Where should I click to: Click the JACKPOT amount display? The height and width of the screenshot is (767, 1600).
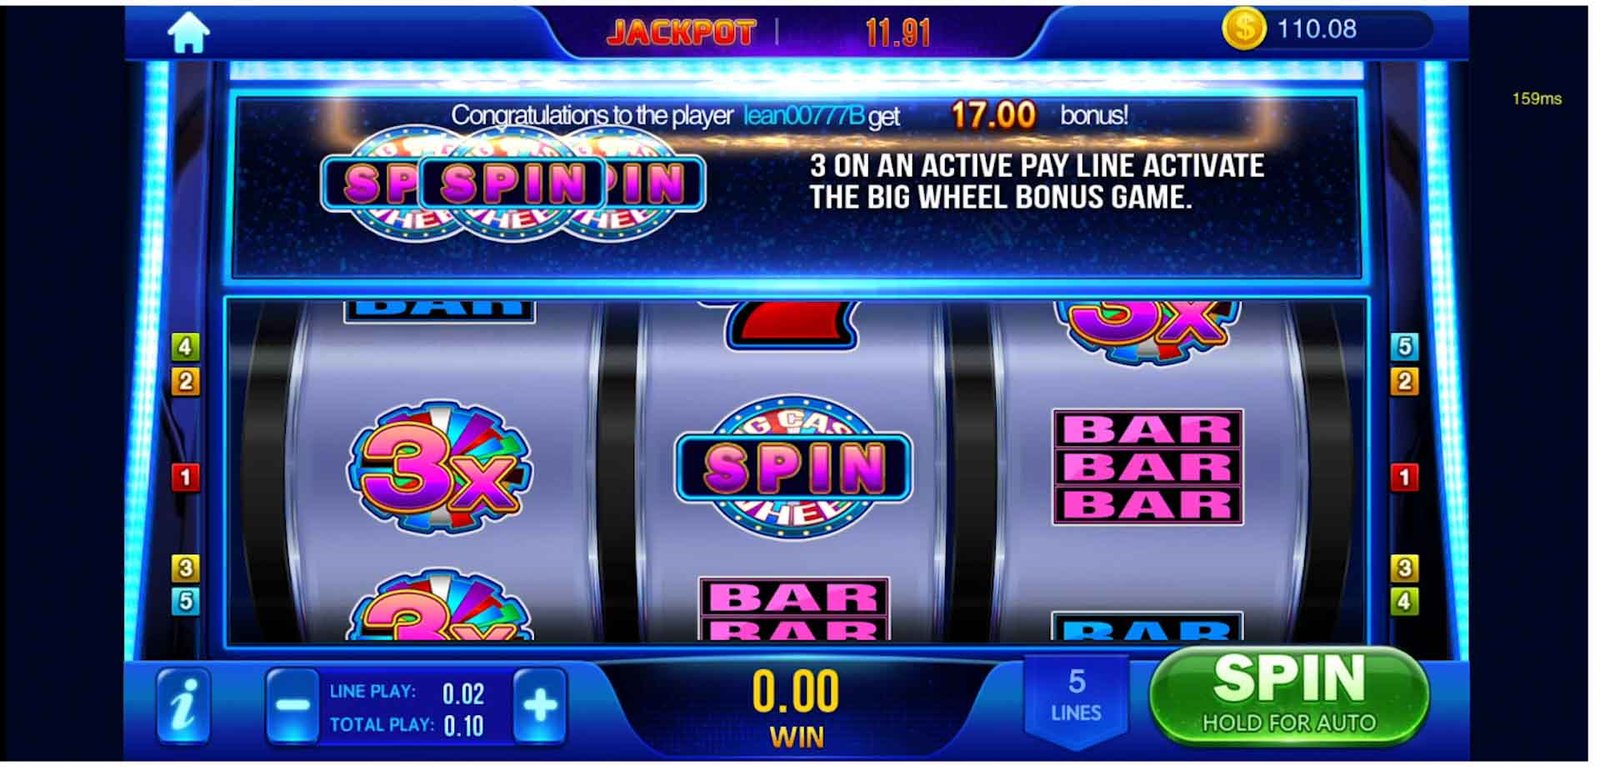897,33
